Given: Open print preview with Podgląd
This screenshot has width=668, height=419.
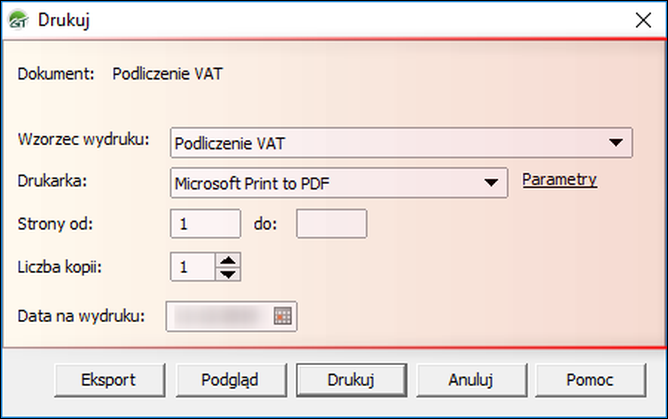Looking at the screenshot, I should pyautogui.click(x=232, y=379).
